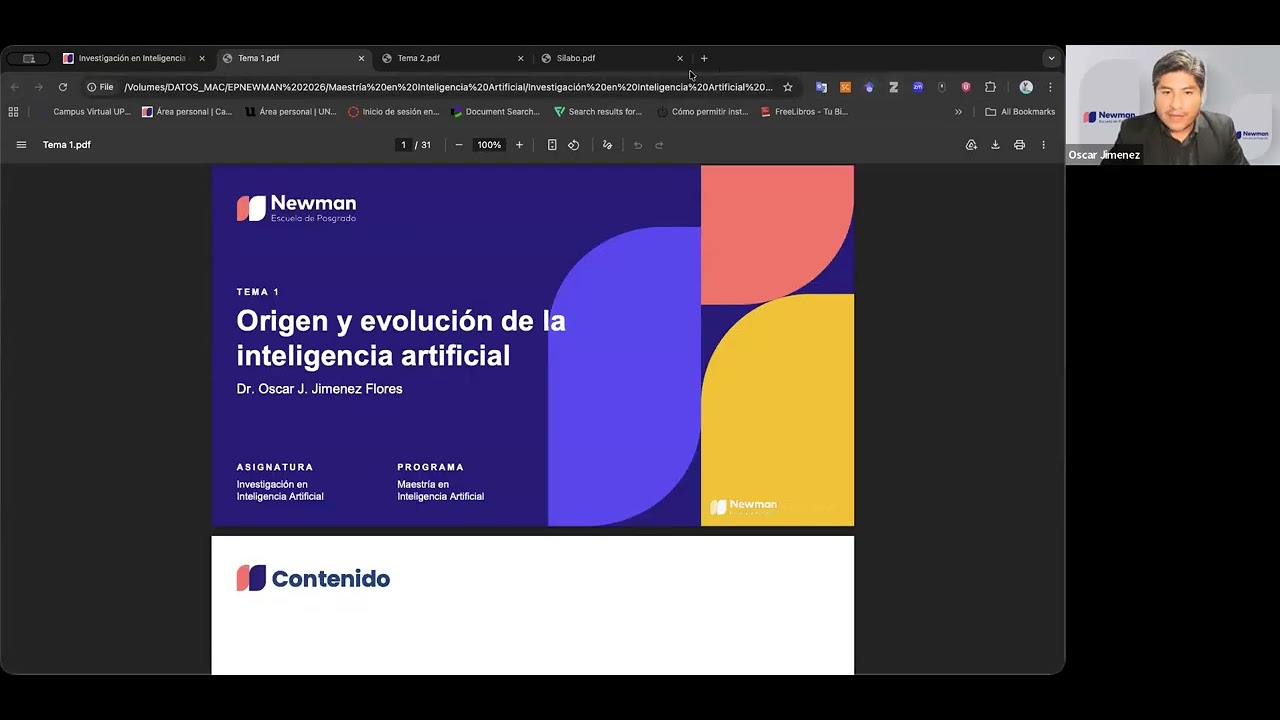Viewport: 1280px width, 720px height.
Task: Open the Inicio de sesión en... bookmark
Action: click(394, 112)
